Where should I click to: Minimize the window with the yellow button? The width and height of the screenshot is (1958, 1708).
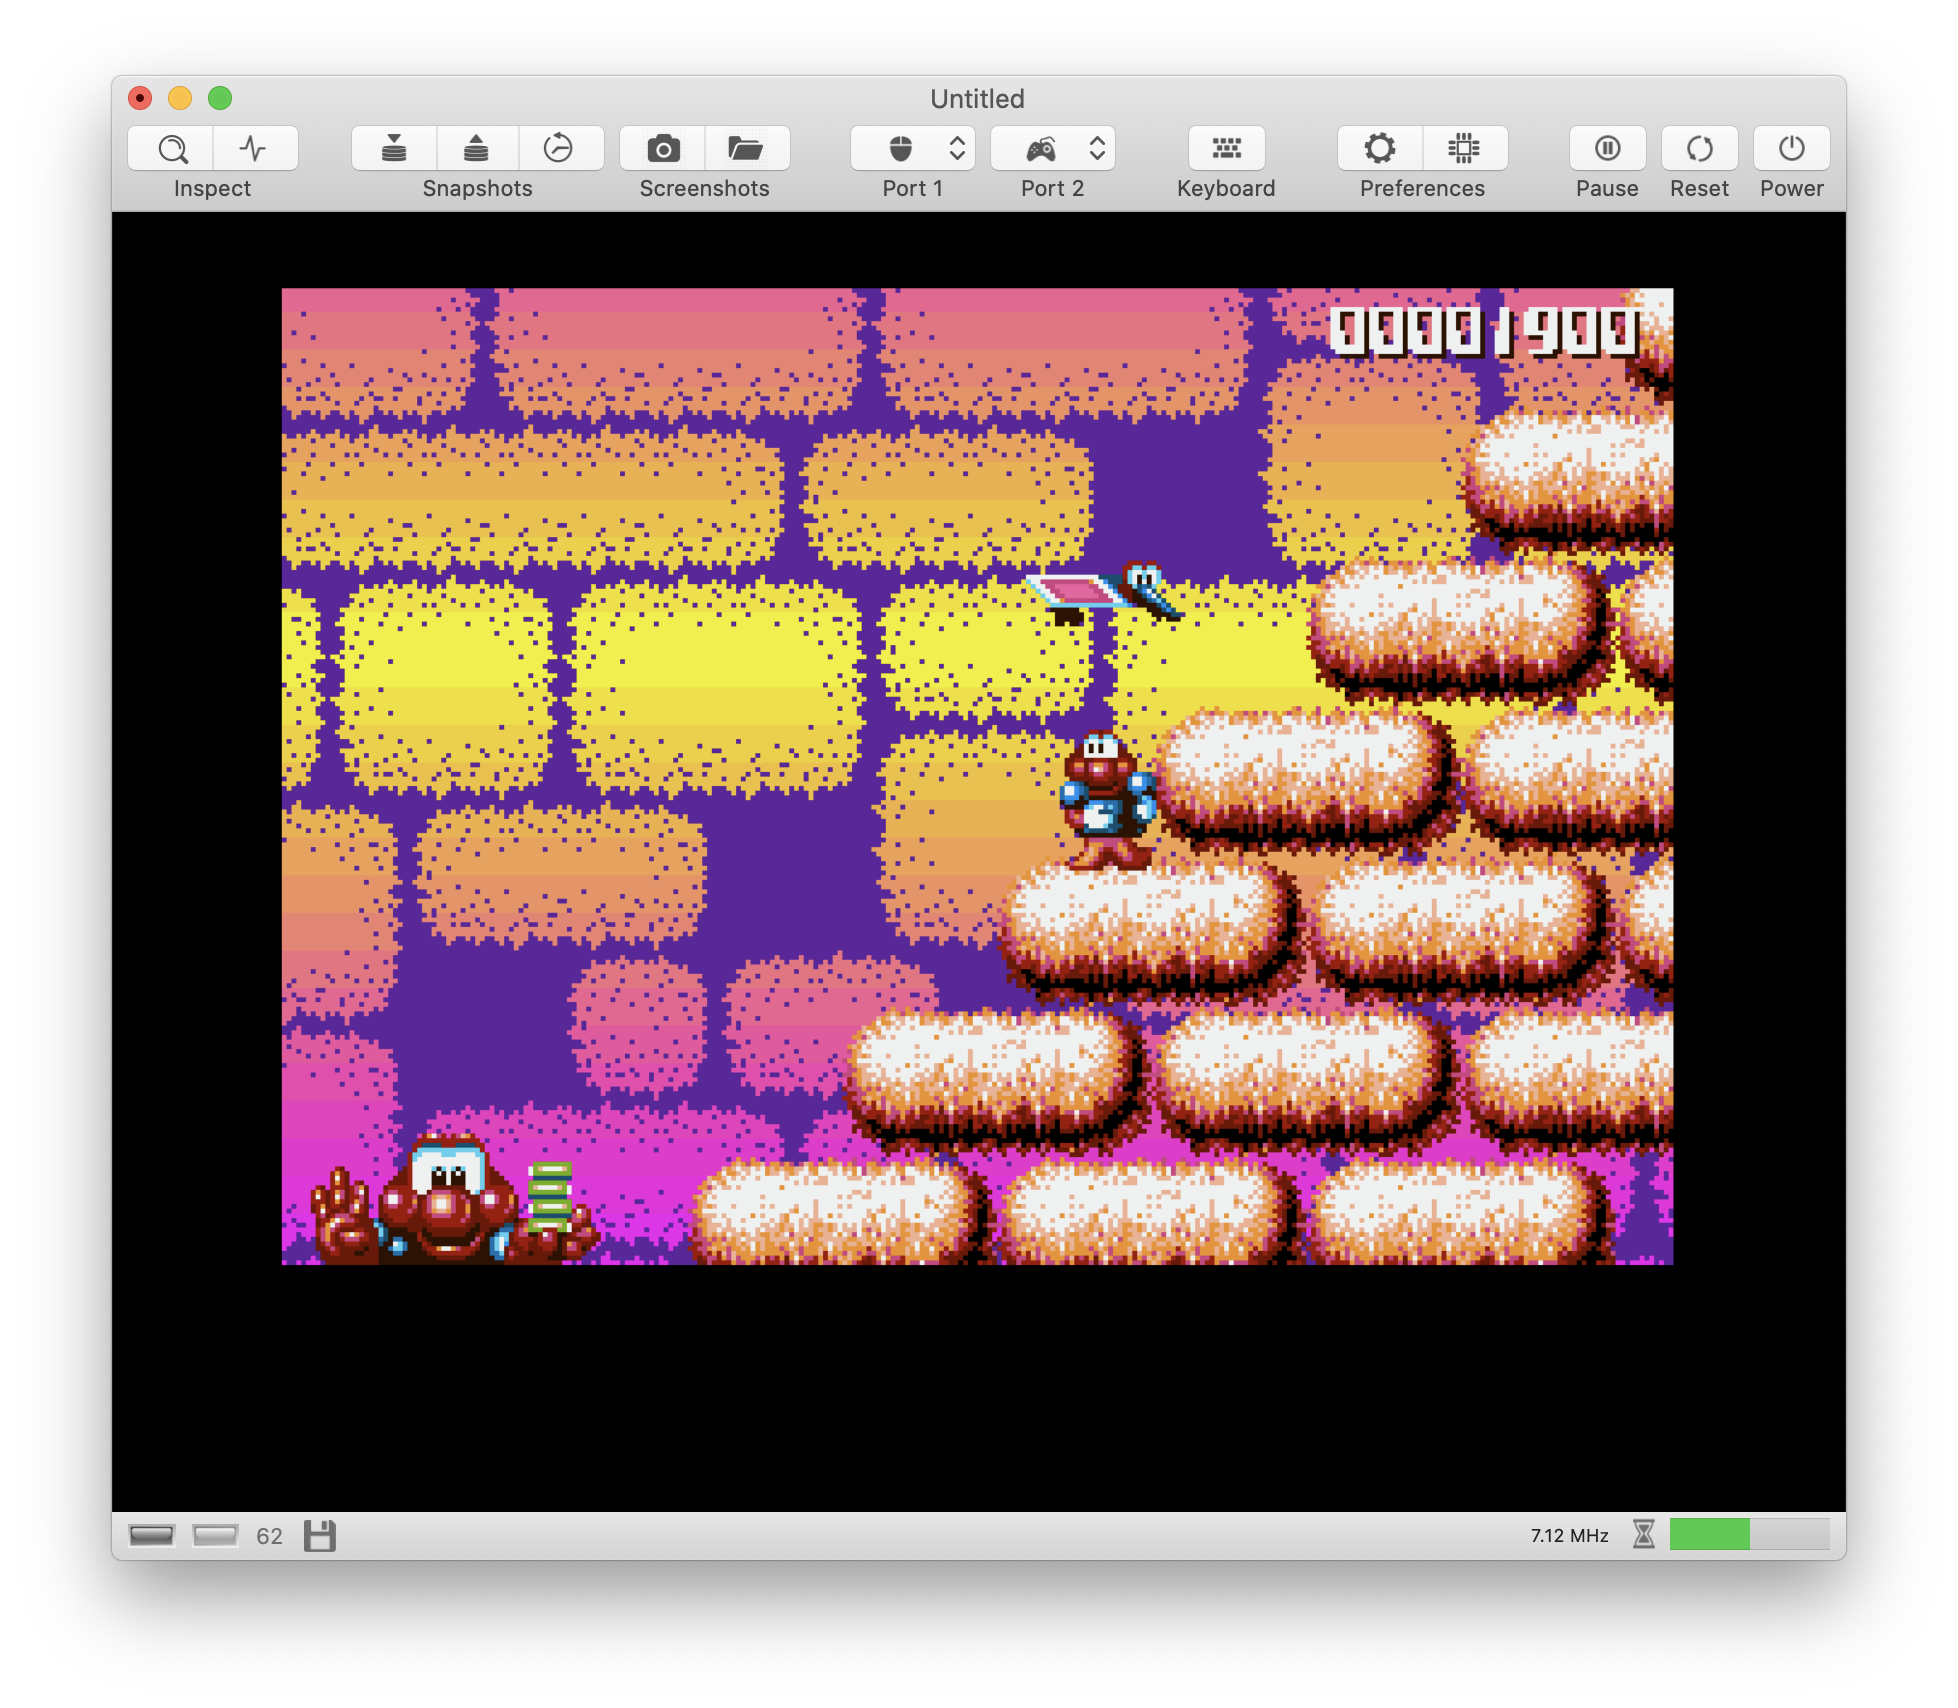180,98
